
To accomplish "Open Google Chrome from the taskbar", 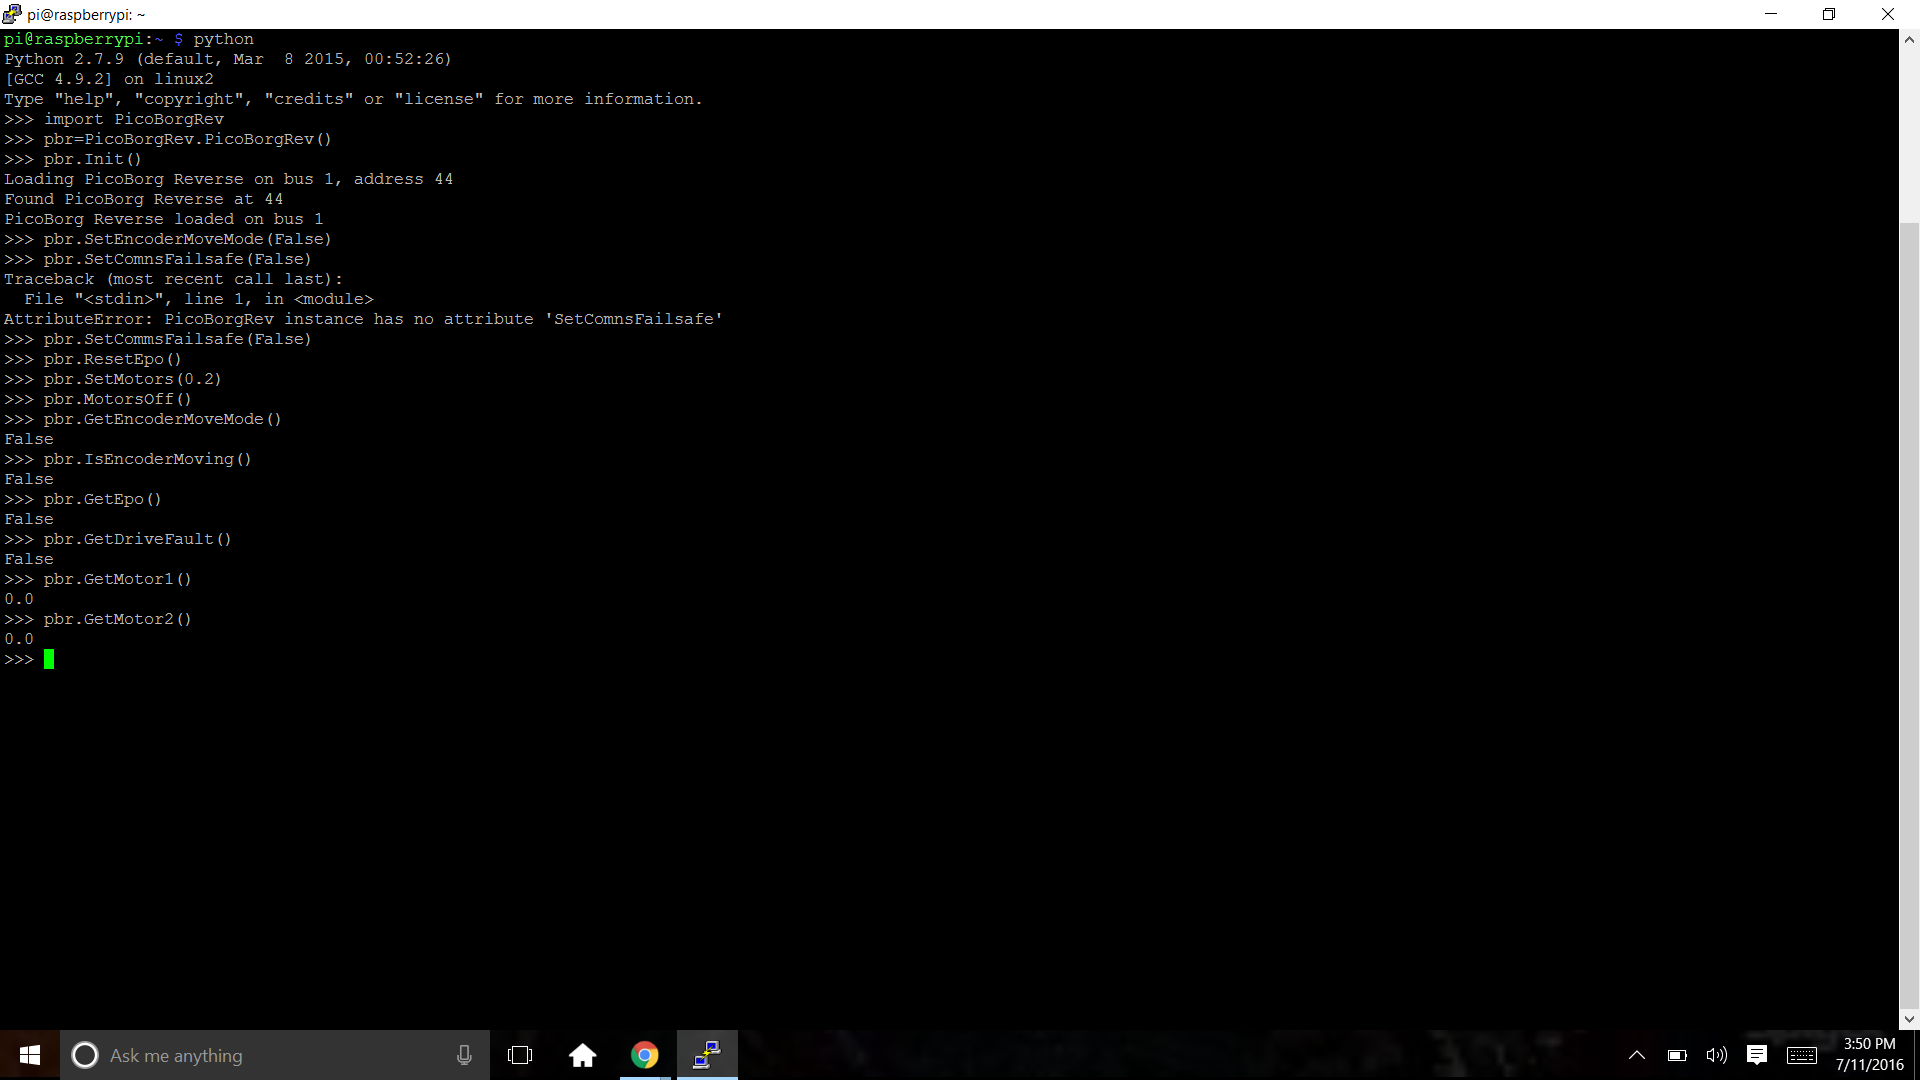I will (x=645, y=1055).
